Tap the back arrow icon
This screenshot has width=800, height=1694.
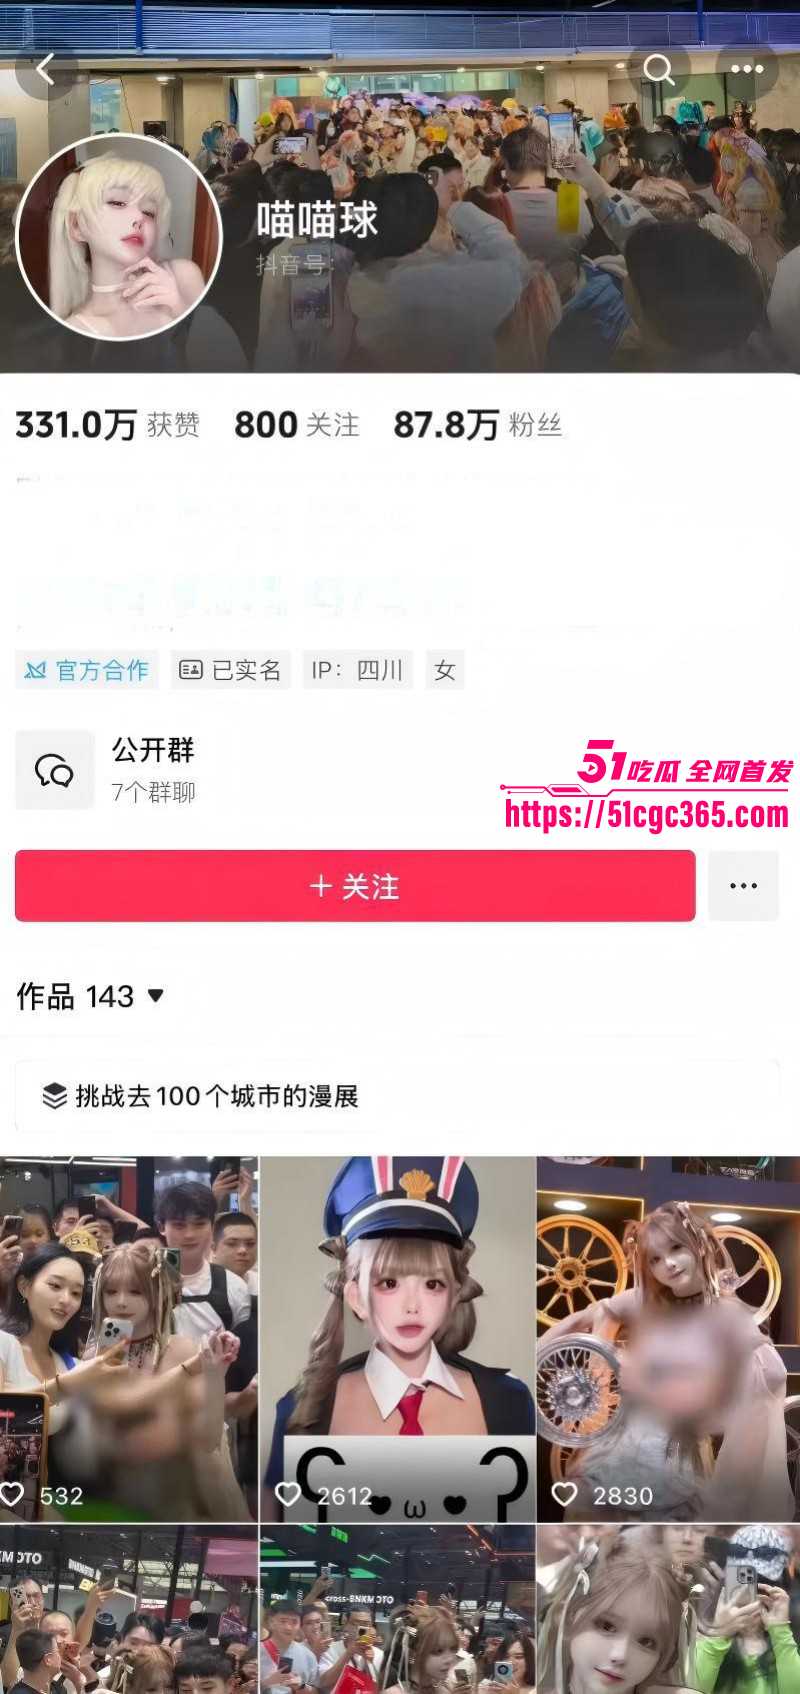(45, 69)
